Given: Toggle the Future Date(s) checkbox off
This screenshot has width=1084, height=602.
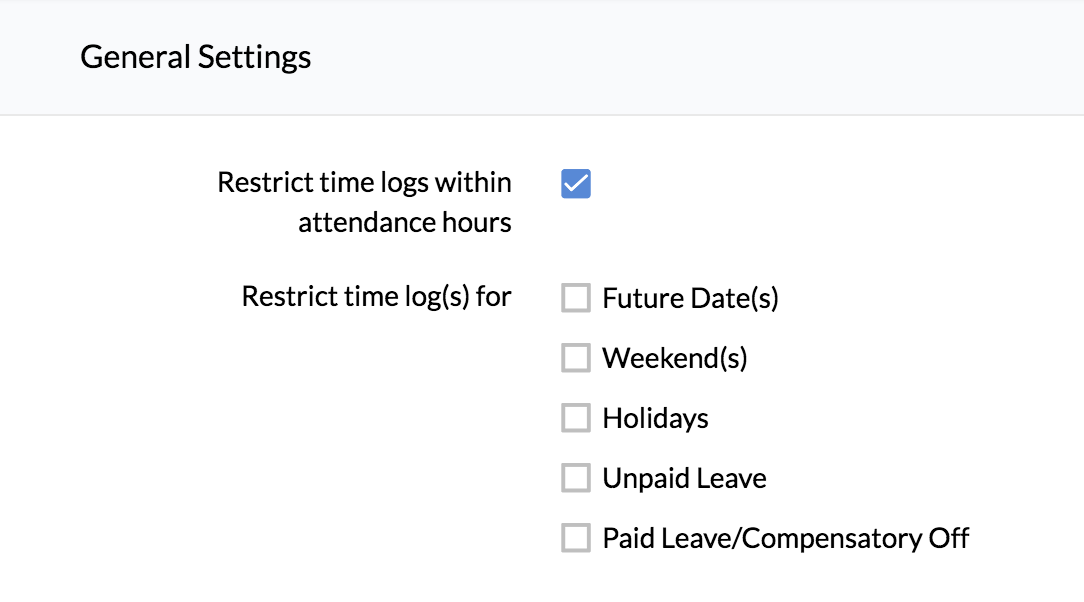Looking at the screenshot, I should pyautogui.click(x=576, y=297).
